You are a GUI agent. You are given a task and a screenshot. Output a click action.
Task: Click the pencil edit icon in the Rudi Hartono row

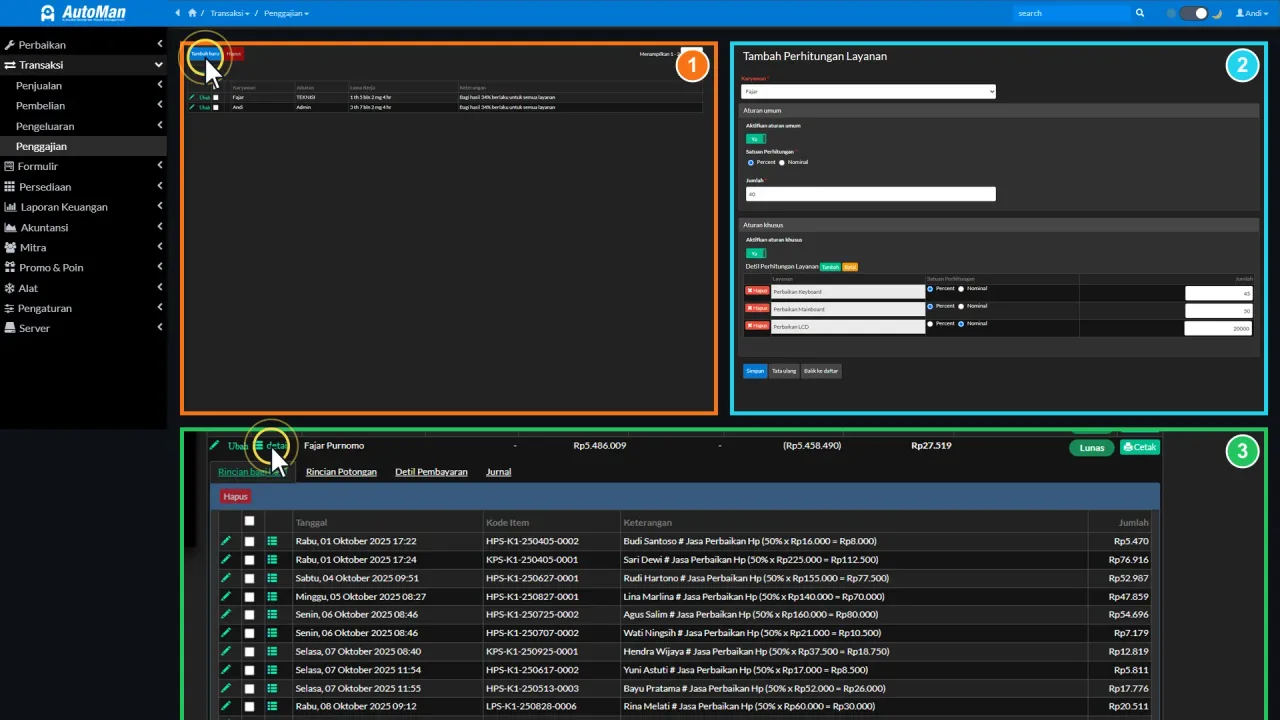[x=226, y=577]
